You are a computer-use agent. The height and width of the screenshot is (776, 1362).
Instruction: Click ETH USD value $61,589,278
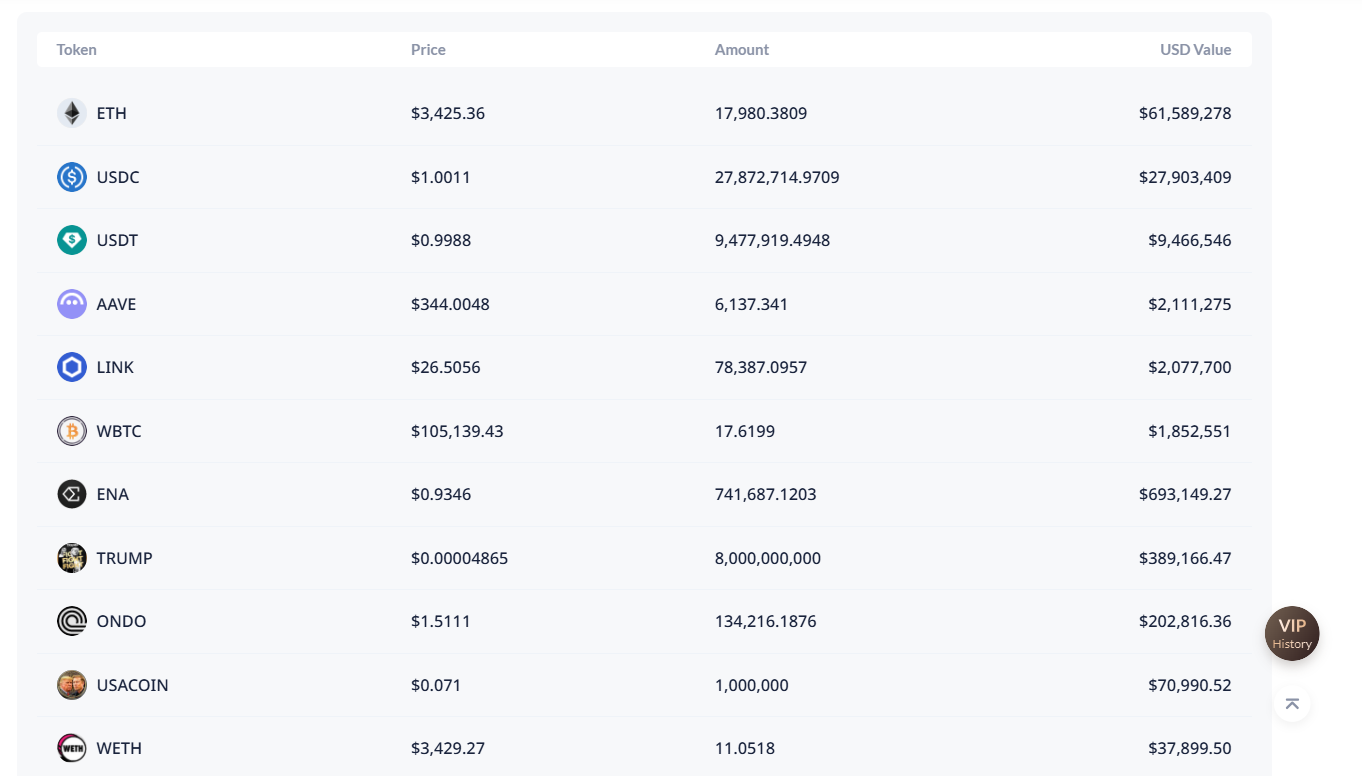click(x=1185, y=113)
